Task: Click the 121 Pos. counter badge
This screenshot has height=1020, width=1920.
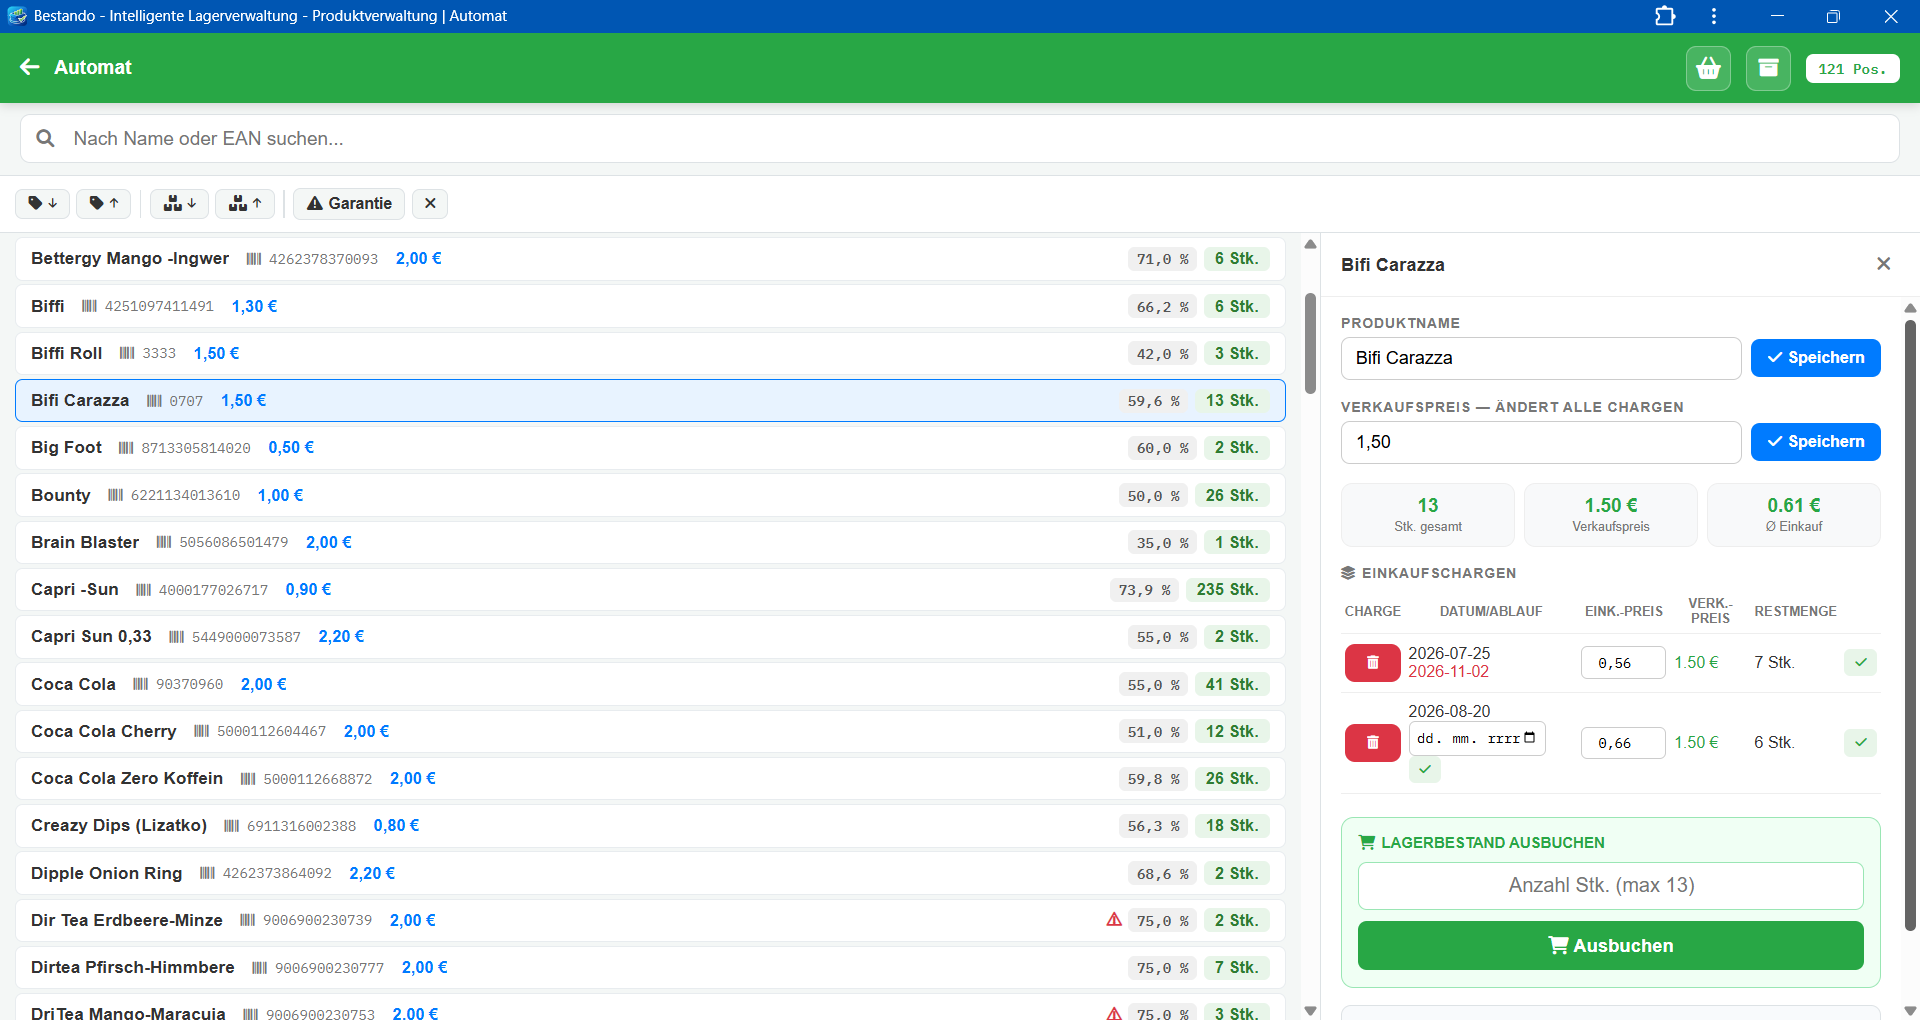Action: tap(1852, 69)
